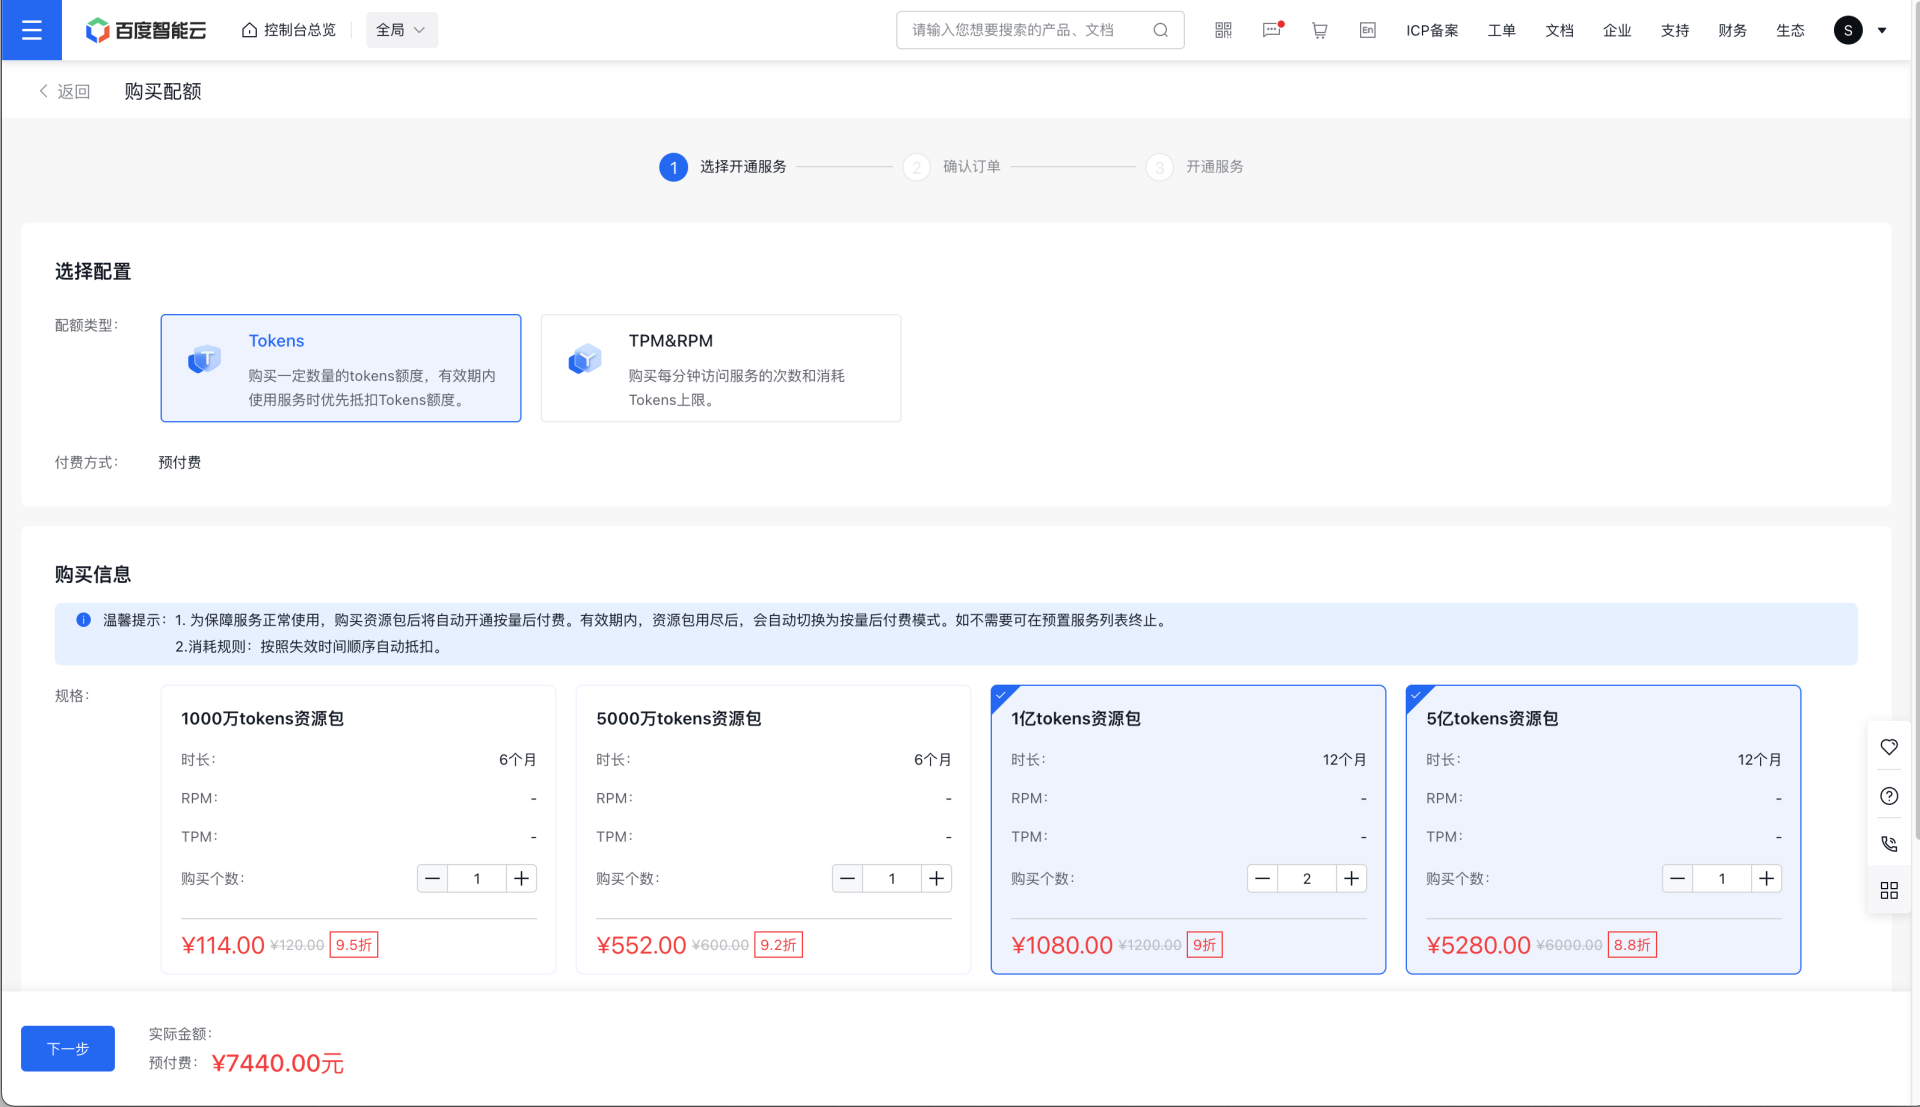
Task: Click the 下一步 button
Action: pos(68,1048)
